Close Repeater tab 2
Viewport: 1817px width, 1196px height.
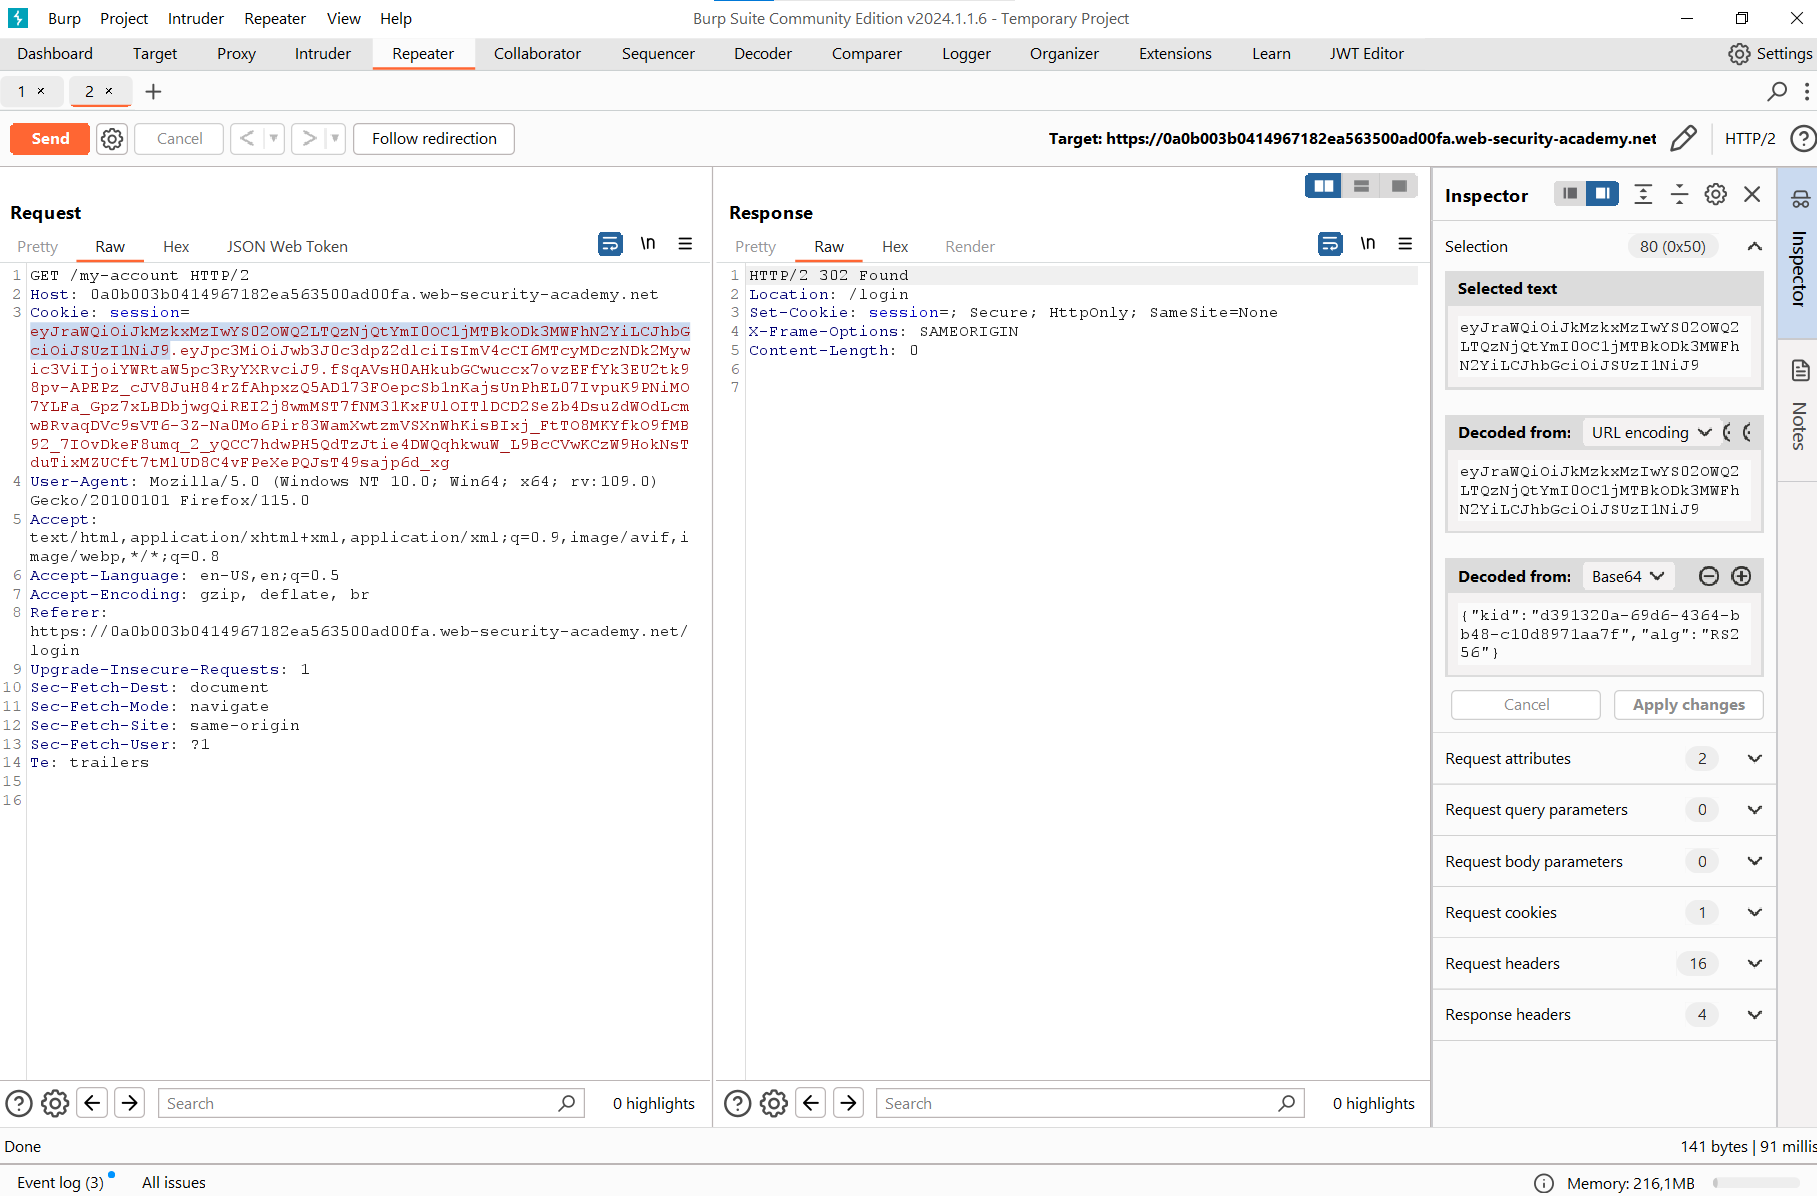tap(109, 91)
